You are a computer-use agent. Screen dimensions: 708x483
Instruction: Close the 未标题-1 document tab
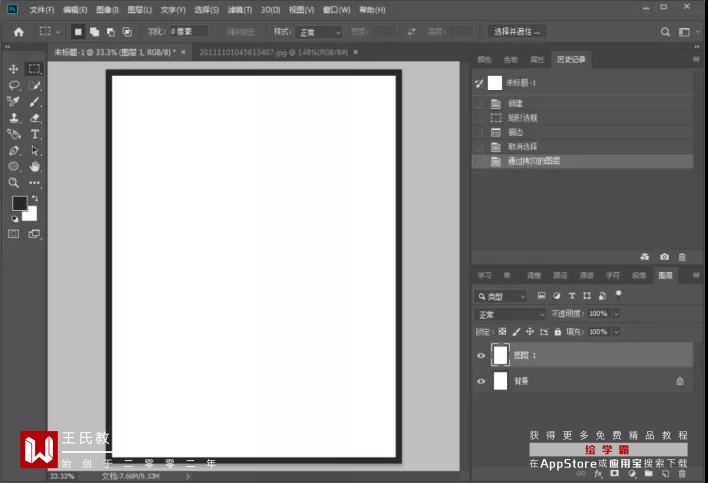183,52
